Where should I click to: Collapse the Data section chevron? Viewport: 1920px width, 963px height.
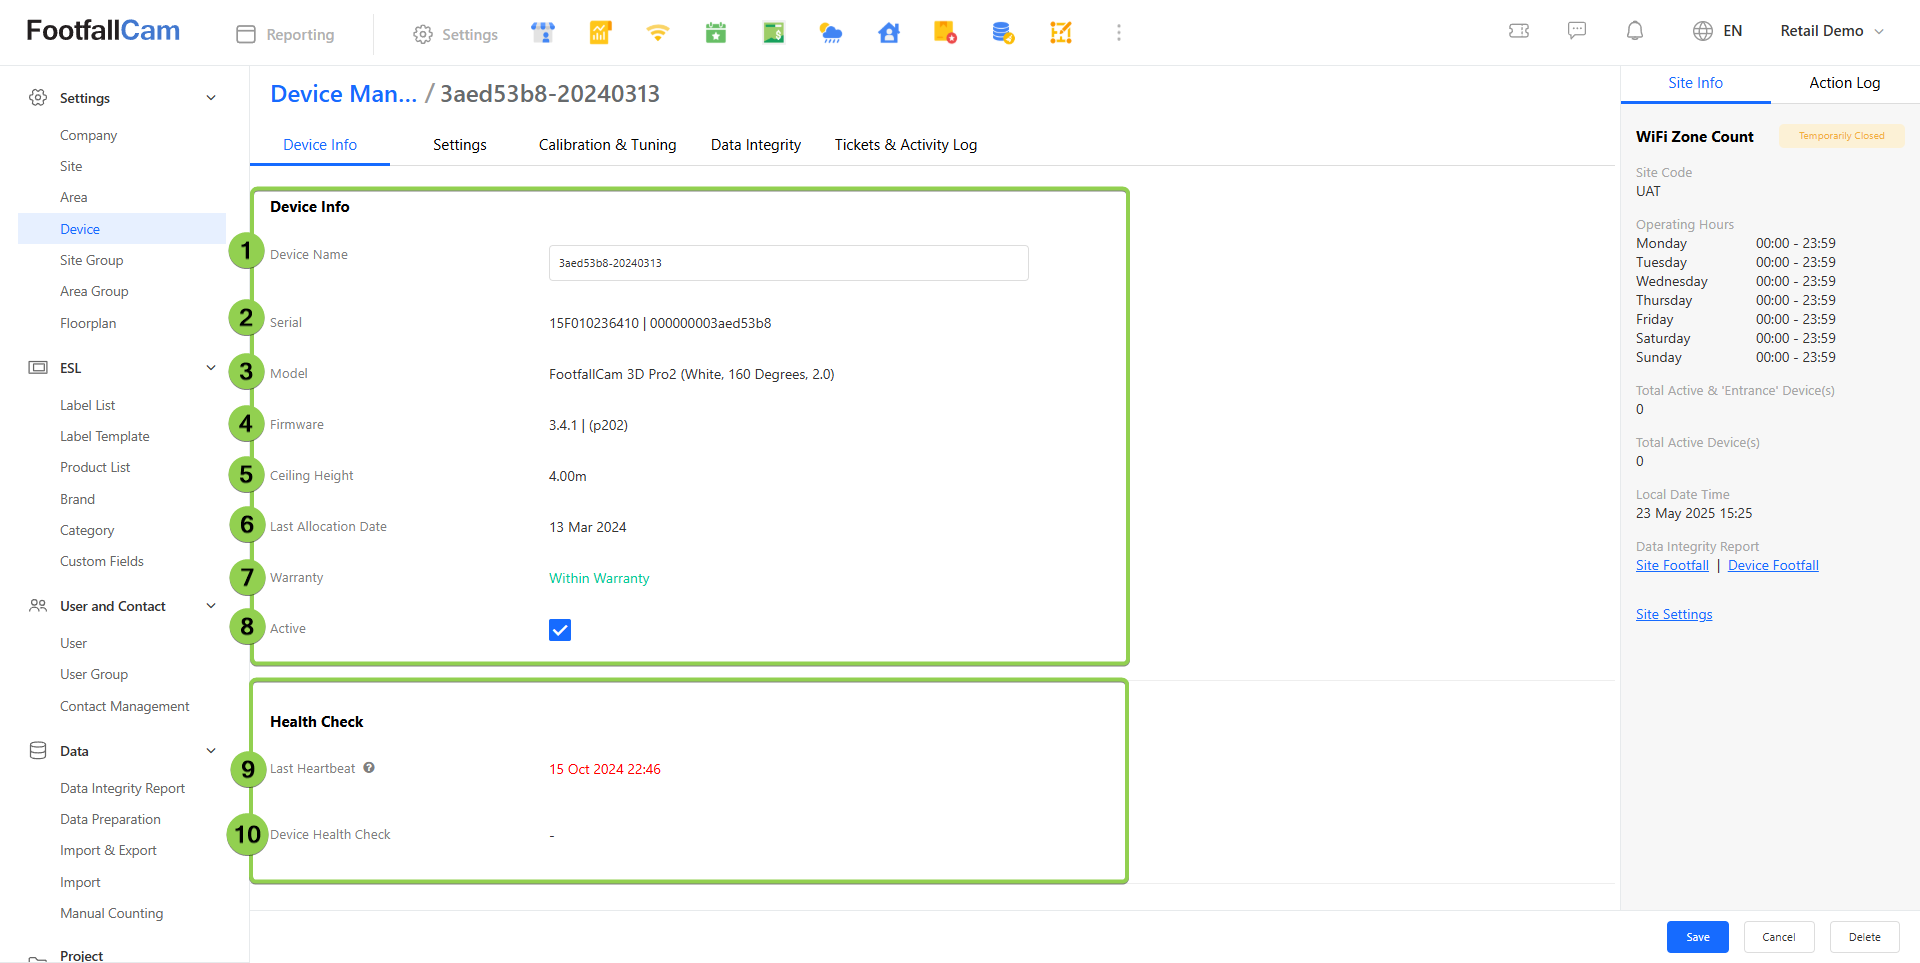pos(211,751)
